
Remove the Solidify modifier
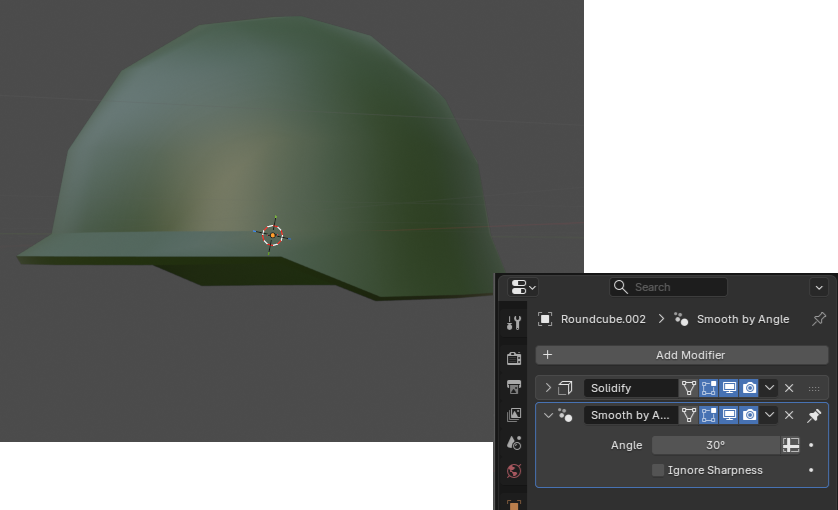[789, 388]
